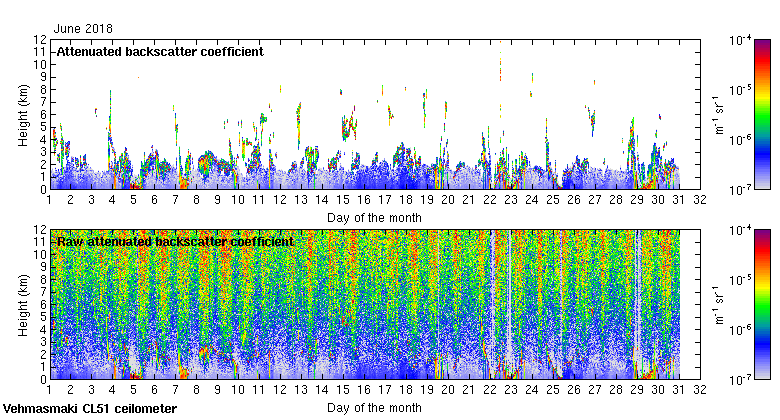Screen dimensions: 780x420
Task: Click day 31 tick label on bottom plot
Action: pos(679,390)
